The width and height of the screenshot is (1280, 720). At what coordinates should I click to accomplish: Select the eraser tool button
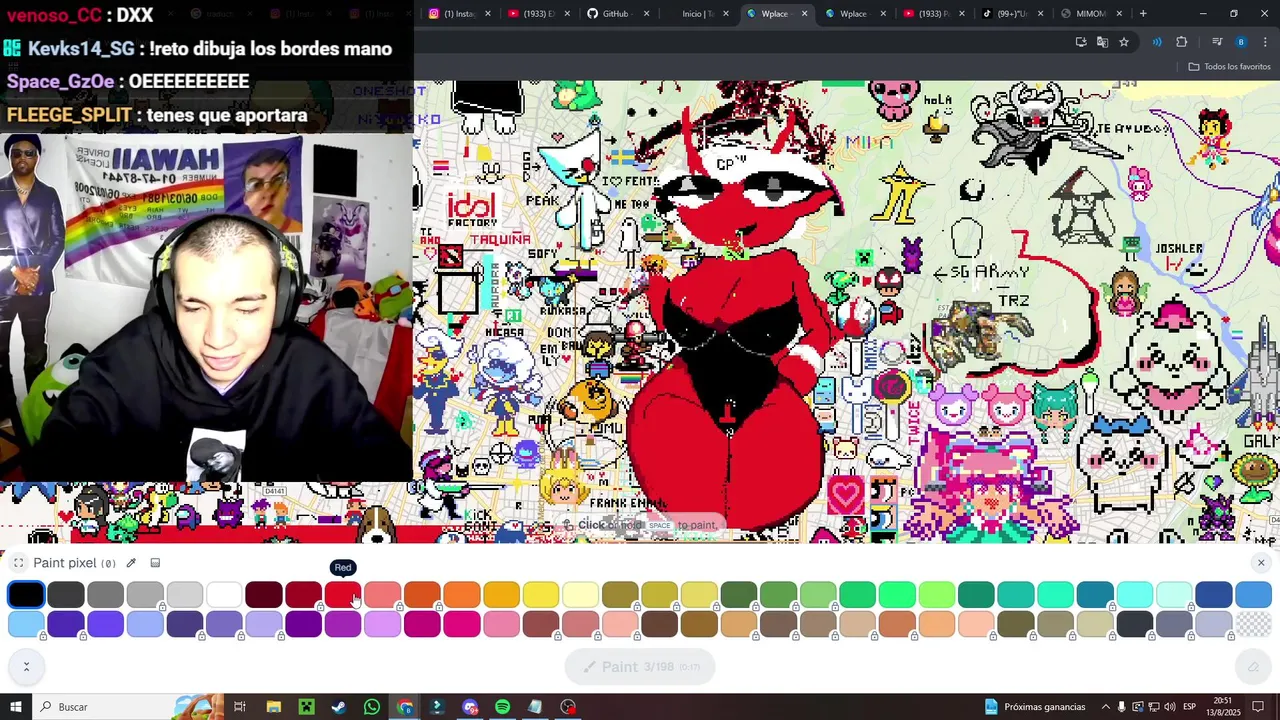pos(1253,667)
